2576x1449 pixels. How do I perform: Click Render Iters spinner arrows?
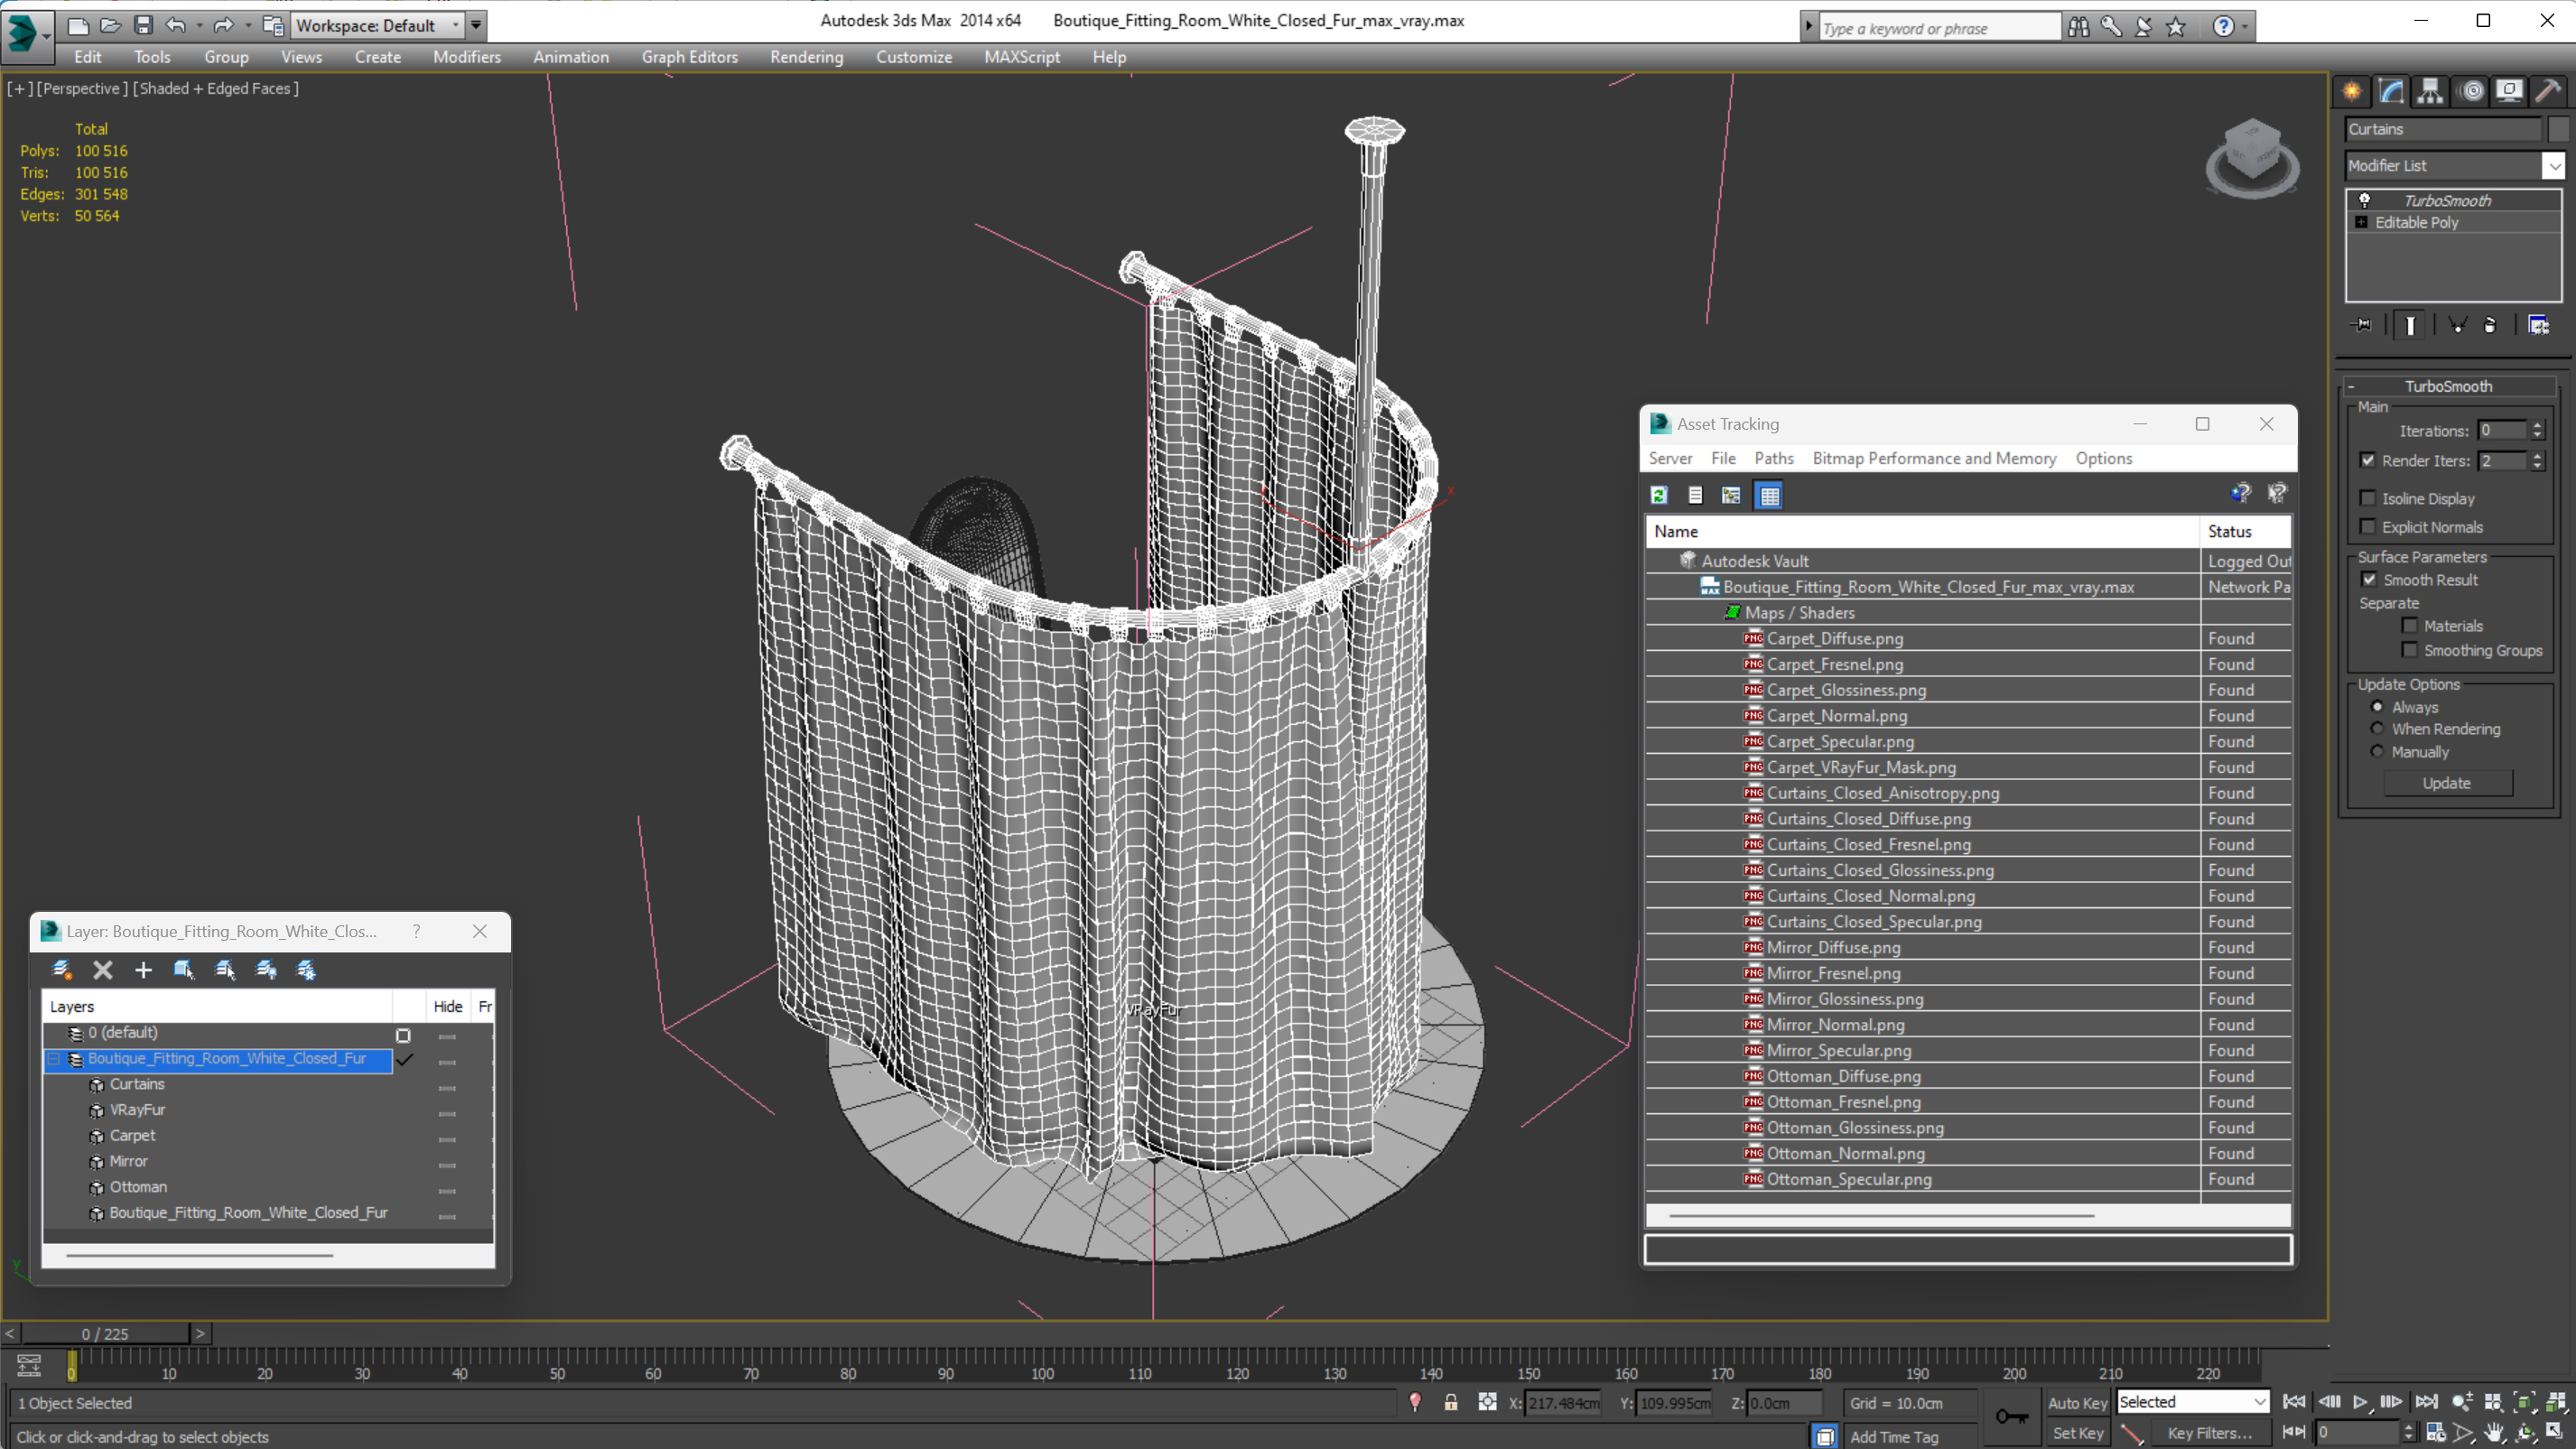pyautogui.click(x=2537, y=460)
